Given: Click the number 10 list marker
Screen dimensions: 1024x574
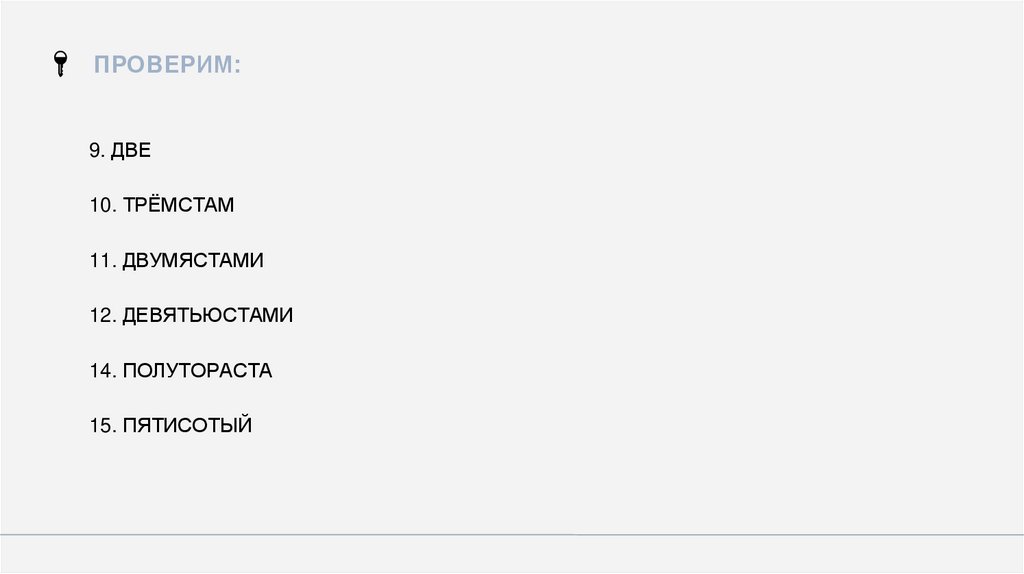Looking at the screenshot, I should tap(101, 206).
